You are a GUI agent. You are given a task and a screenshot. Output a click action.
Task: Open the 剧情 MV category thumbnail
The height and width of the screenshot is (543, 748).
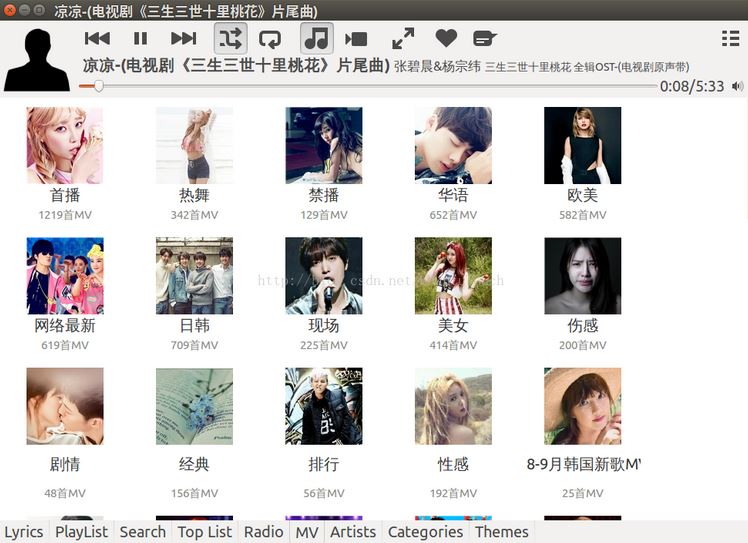(x=65, y=406)
